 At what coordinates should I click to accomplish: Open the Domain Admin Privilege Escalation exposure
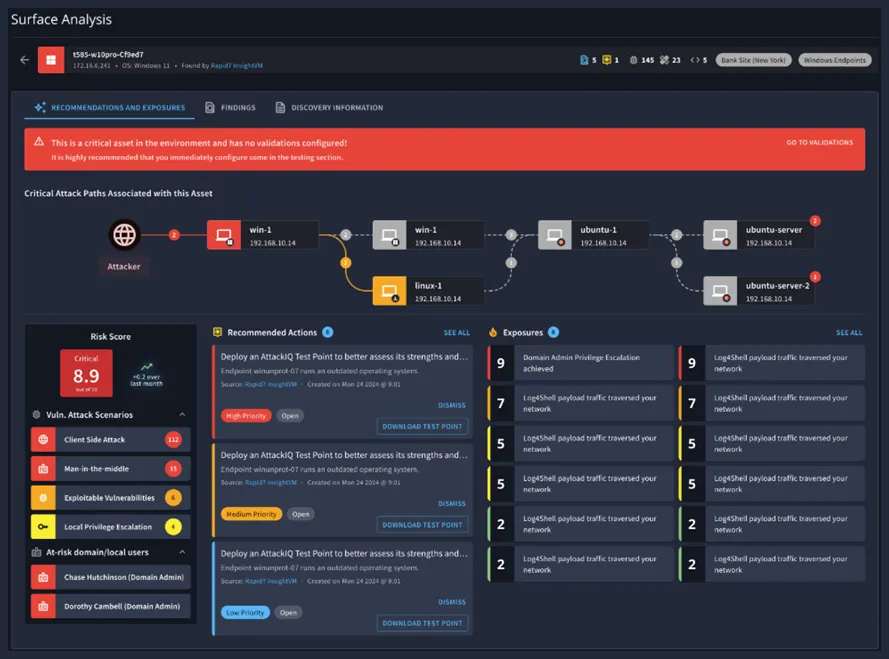(x=580, y=362)
